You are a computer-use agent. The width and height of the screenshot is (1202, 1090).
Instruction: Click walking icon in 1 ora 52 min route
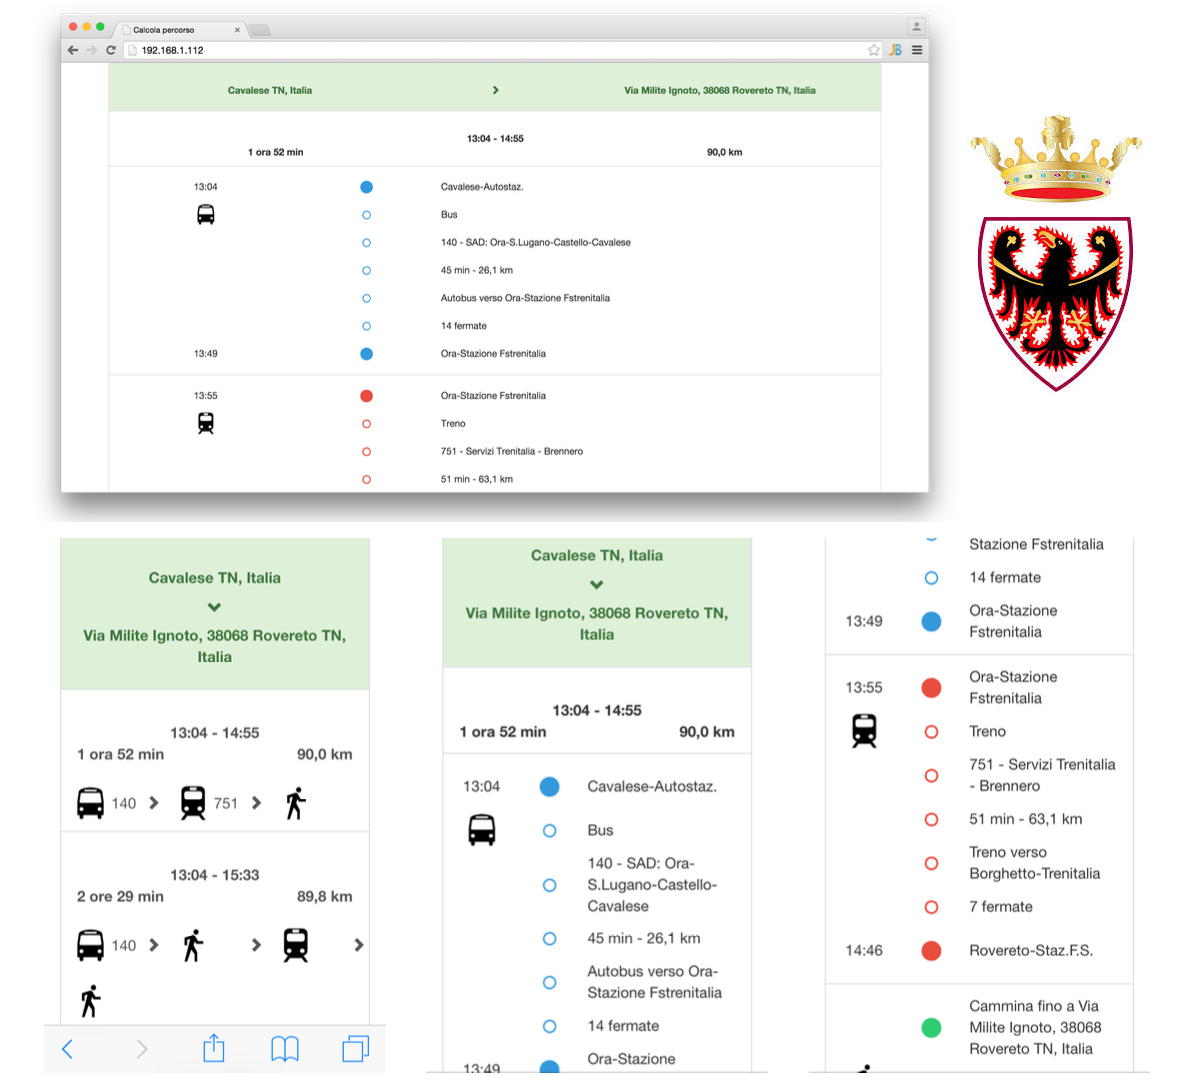tap(295, 803)
